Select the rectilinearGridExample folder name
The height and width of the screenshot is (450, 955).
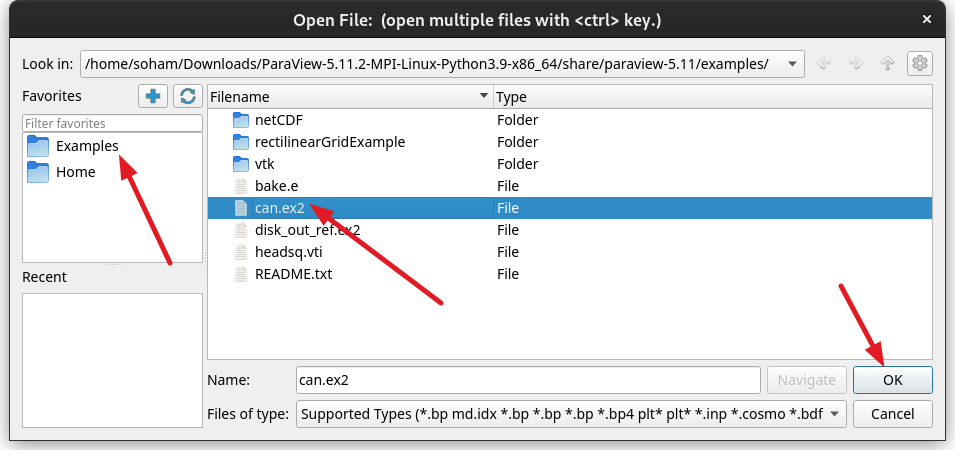click(x=330, y=142)
